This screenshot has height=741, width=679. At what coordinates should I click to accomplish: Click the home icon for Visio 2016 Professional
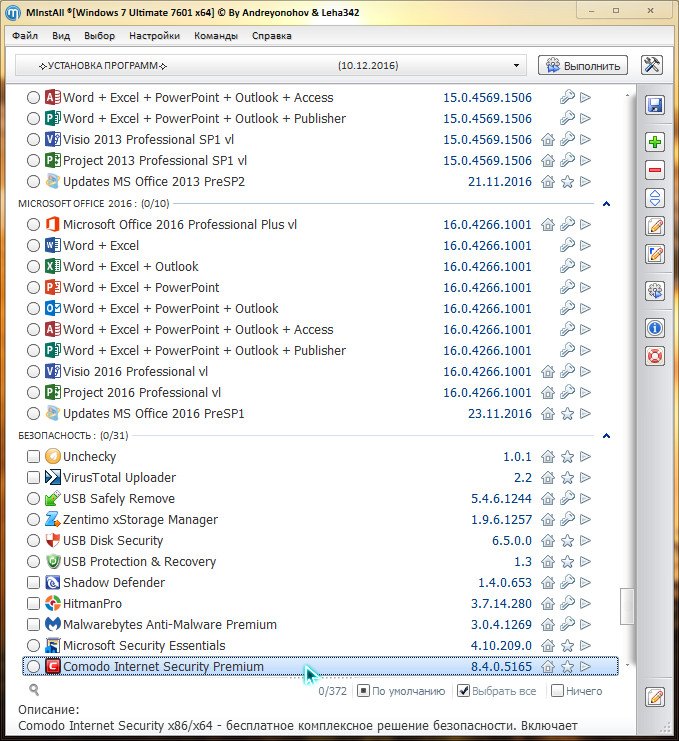[548, 371]
